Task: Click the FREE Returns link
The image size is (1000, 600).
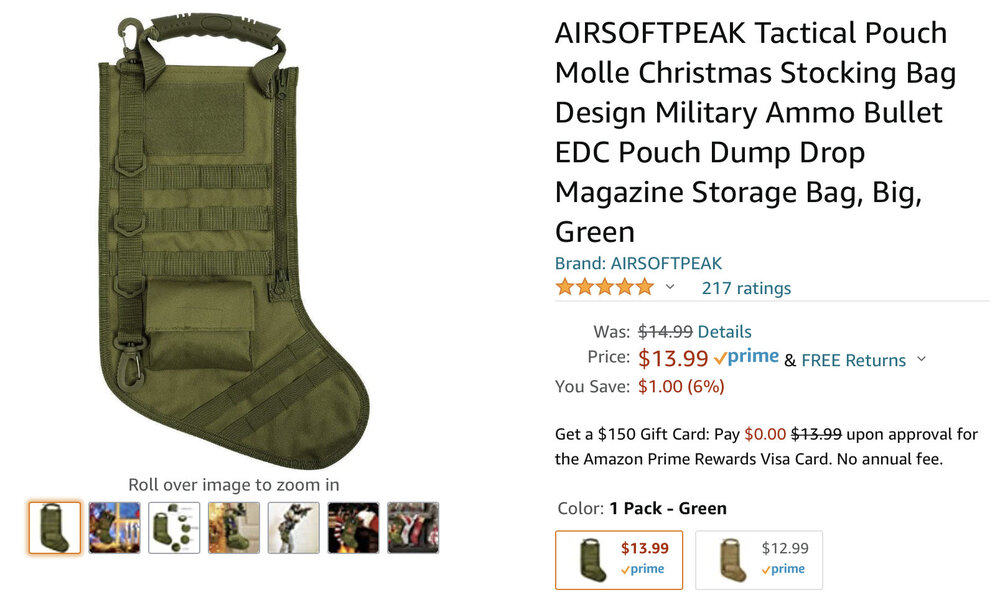Action: tap(853, 360)
